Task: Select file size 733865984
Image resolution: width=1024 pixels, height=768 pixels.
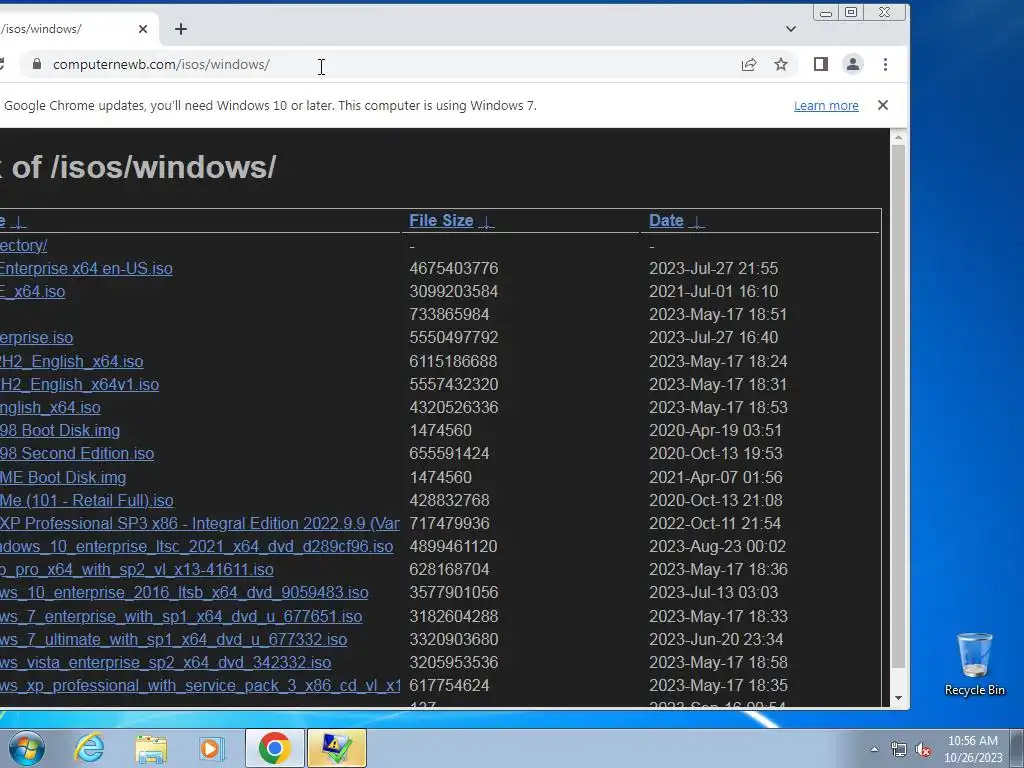Action: pos(449,314)
